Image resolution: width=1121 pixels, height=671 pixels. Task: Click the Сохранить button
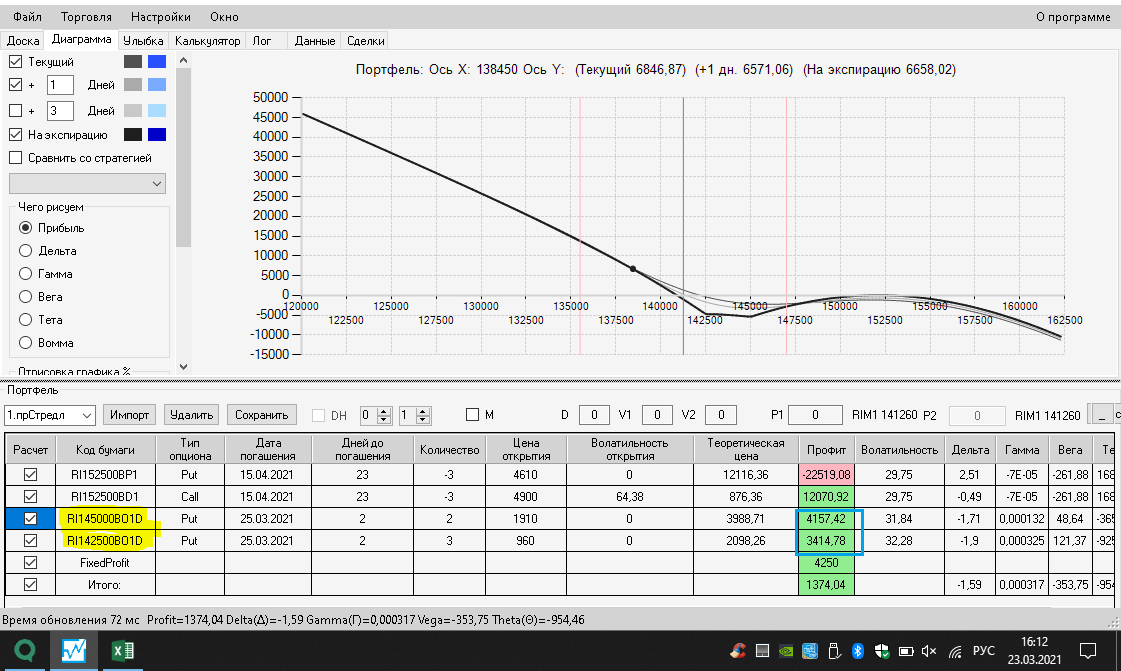(x=262, y=414)
